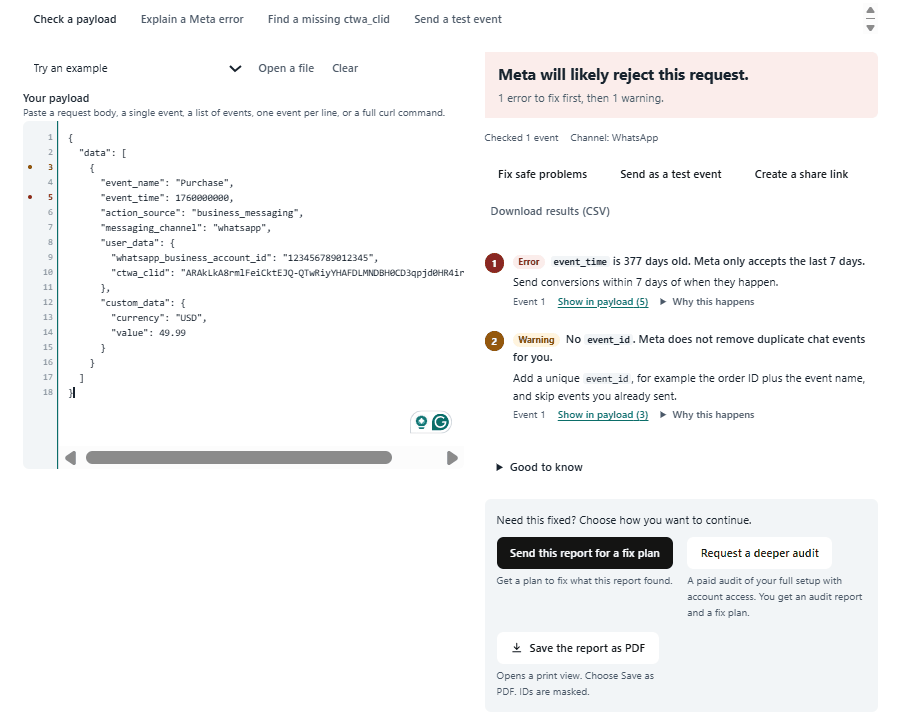
Task: Create a share link
Action: 801,174
